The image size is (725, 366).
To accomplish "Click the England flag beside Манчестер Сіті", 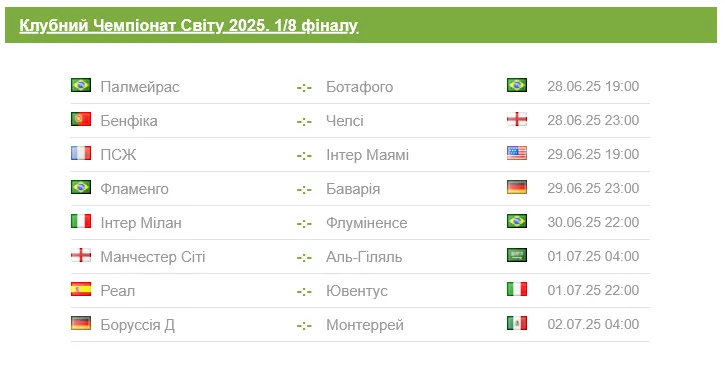I will click(x=81, y=255).
